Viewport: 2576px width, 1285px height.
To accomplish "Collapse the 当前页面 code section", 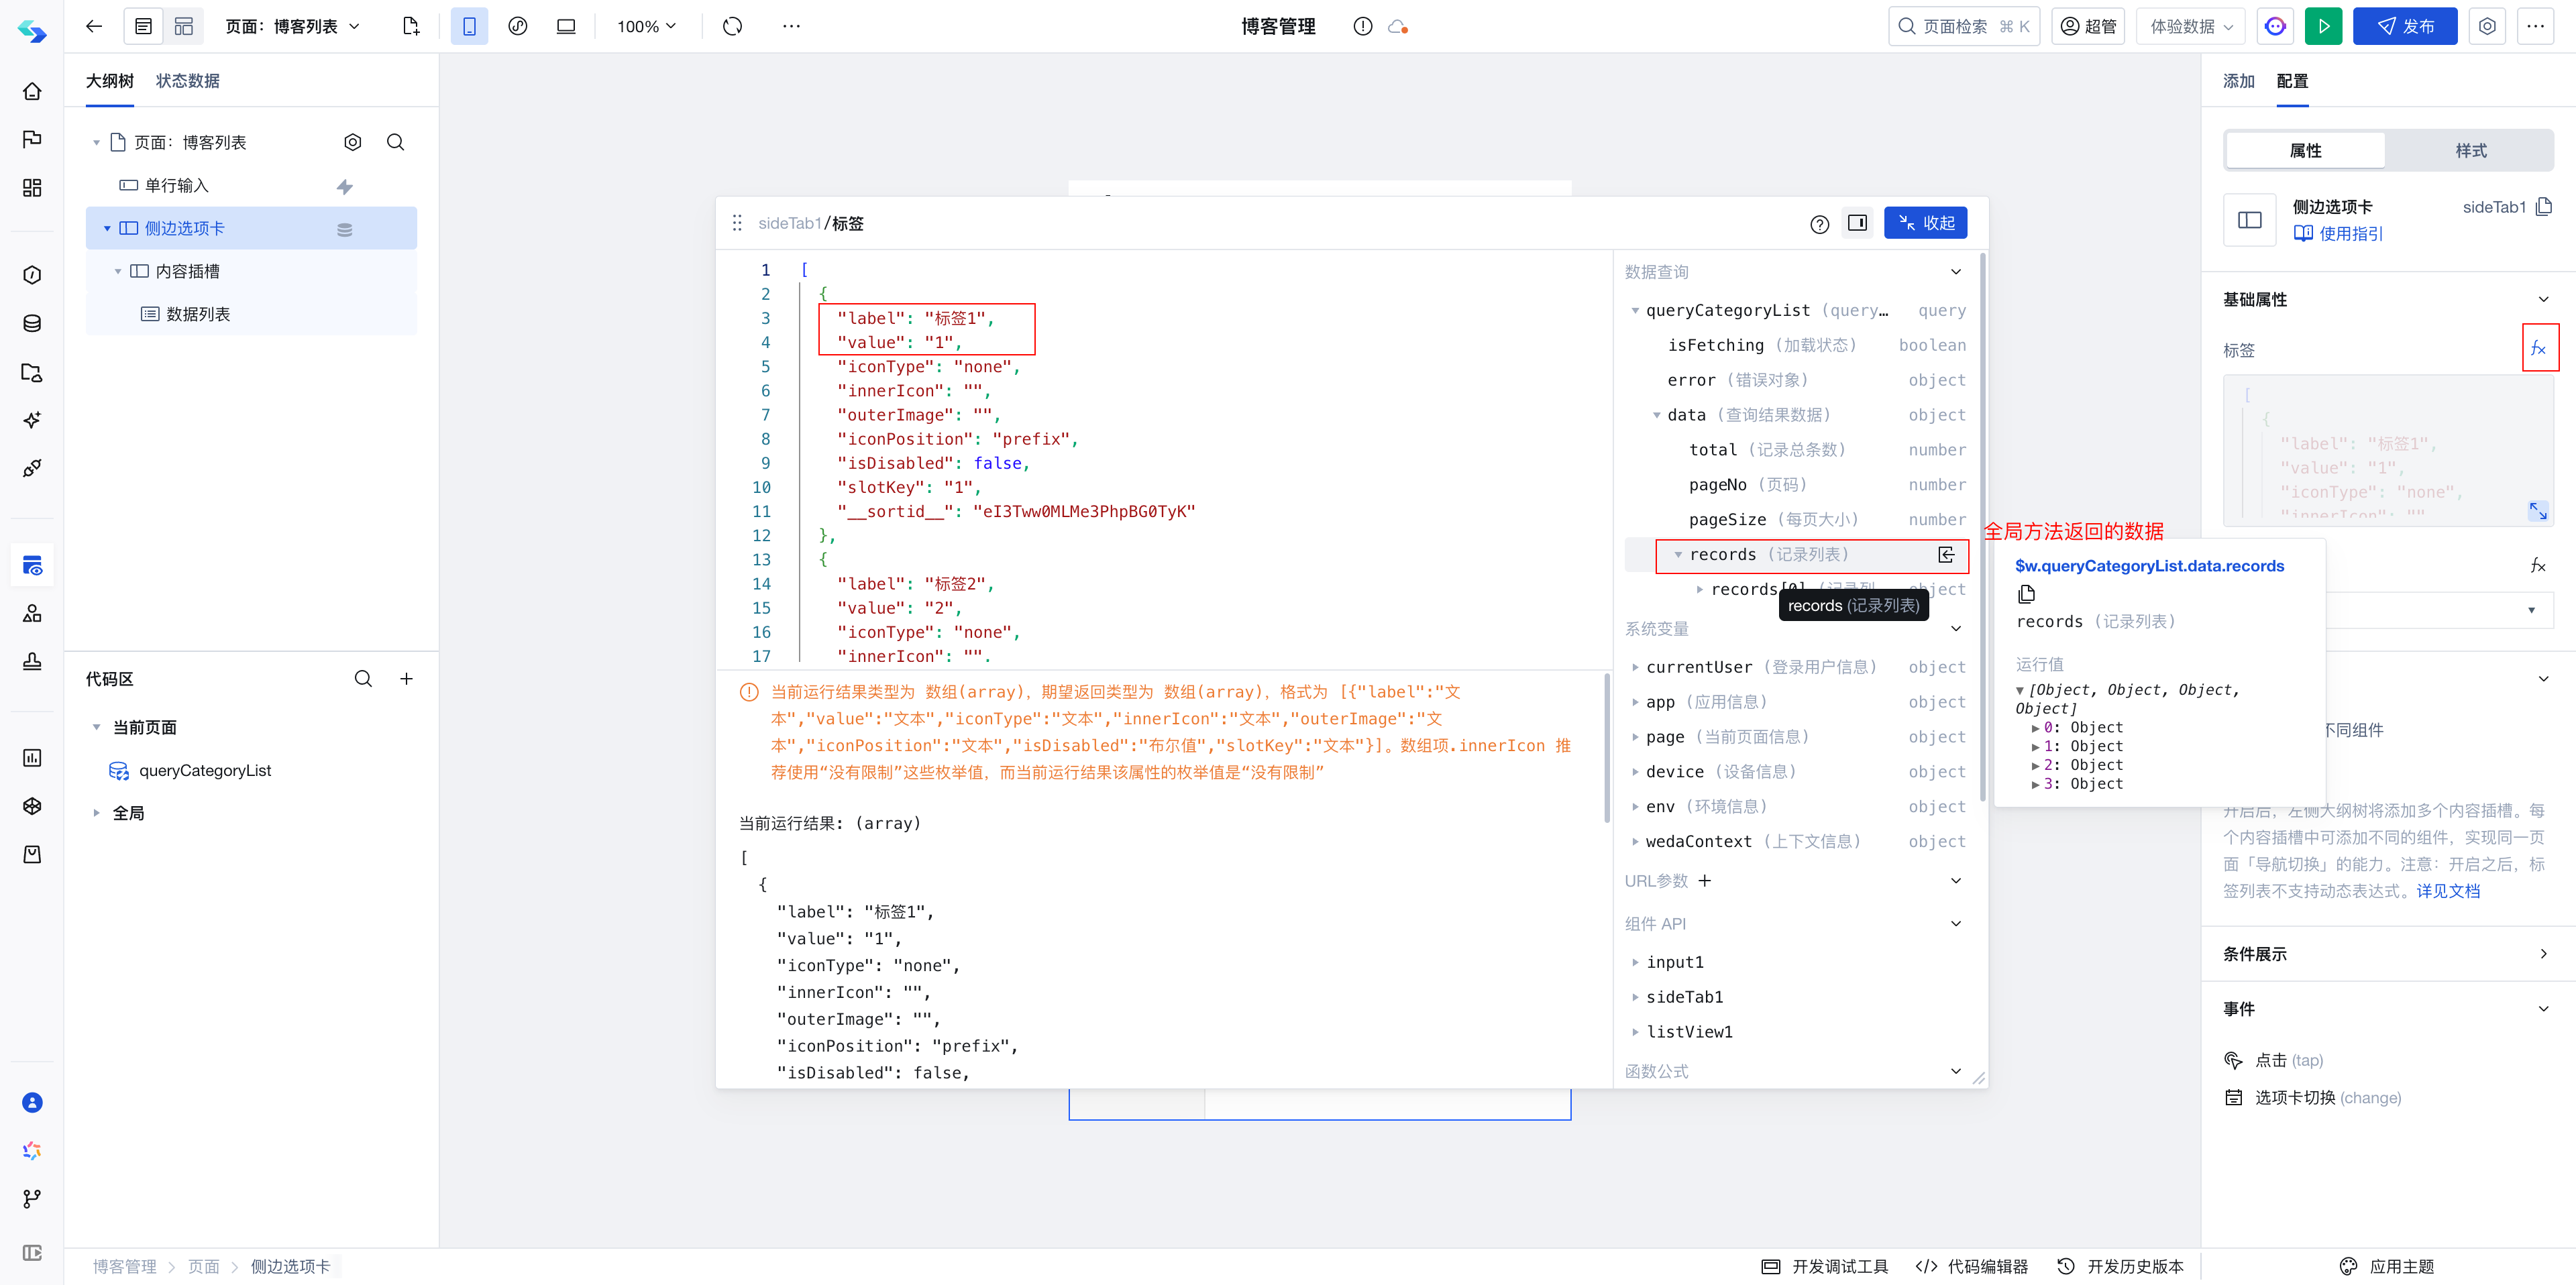I will (96, 727).
